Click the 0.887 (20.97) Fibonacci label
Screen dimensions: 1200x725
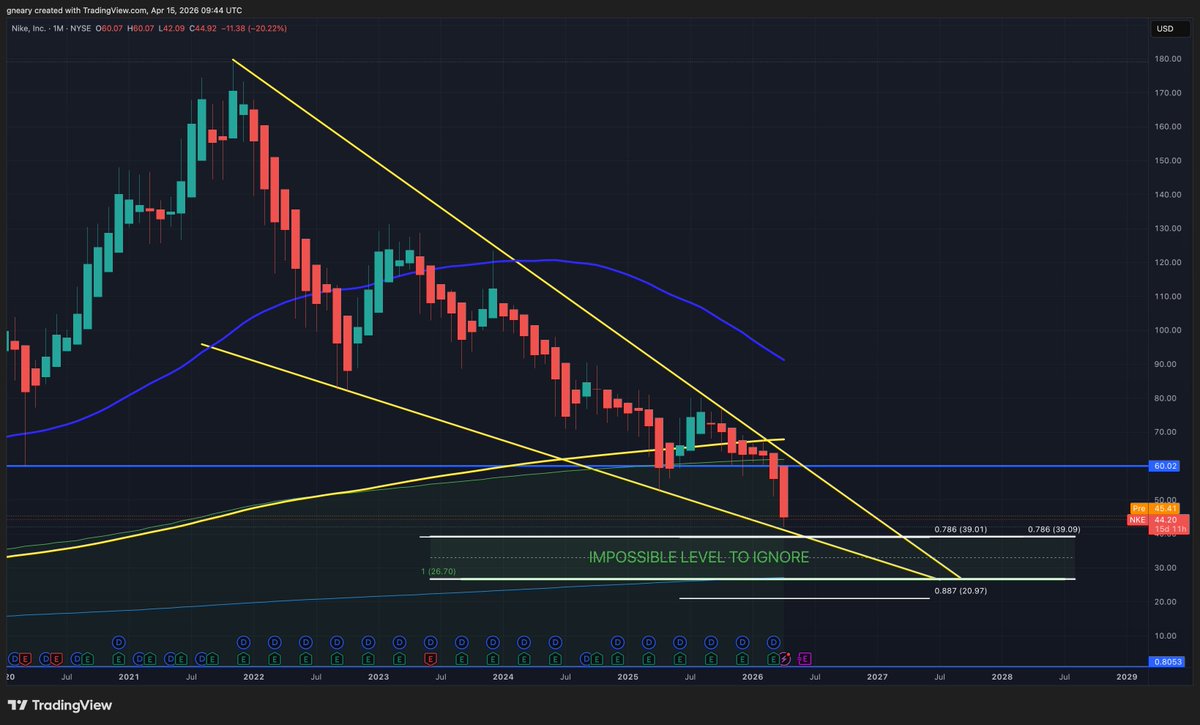961,591
